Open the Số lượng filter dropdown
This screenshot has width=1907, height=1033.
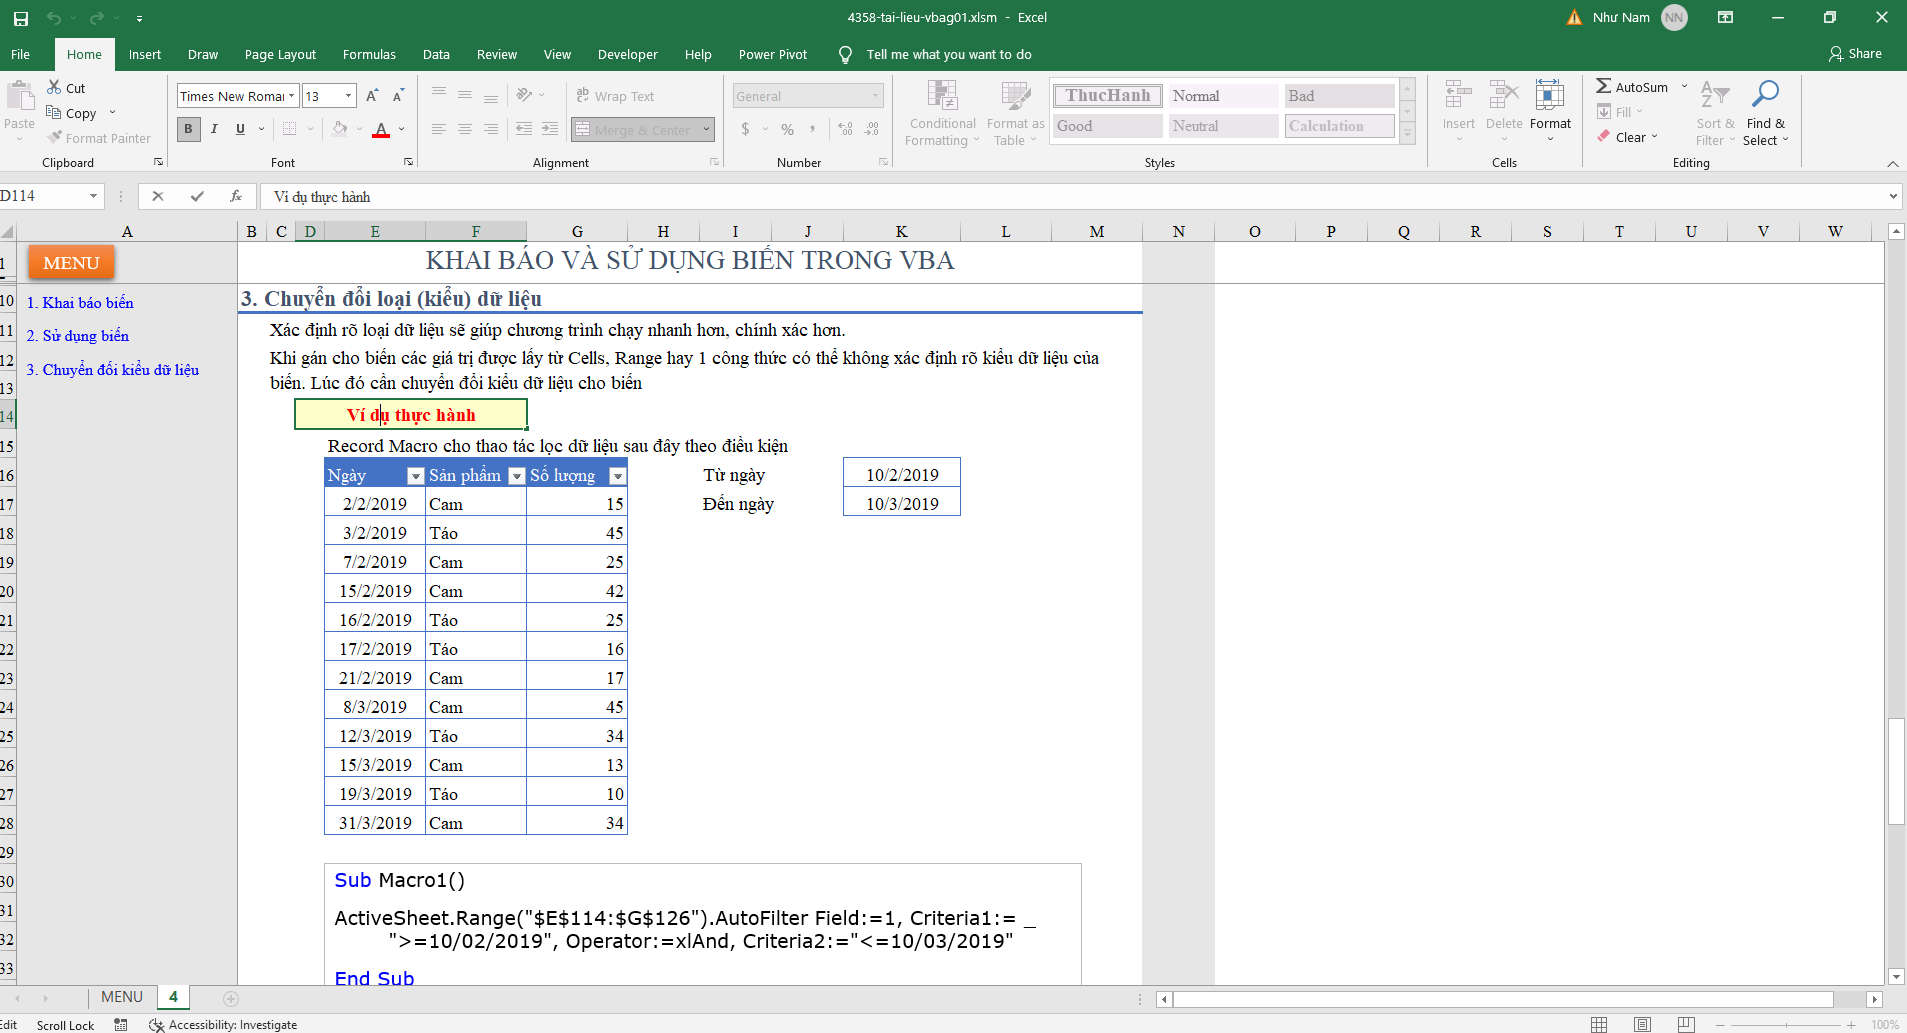[617, 476]
